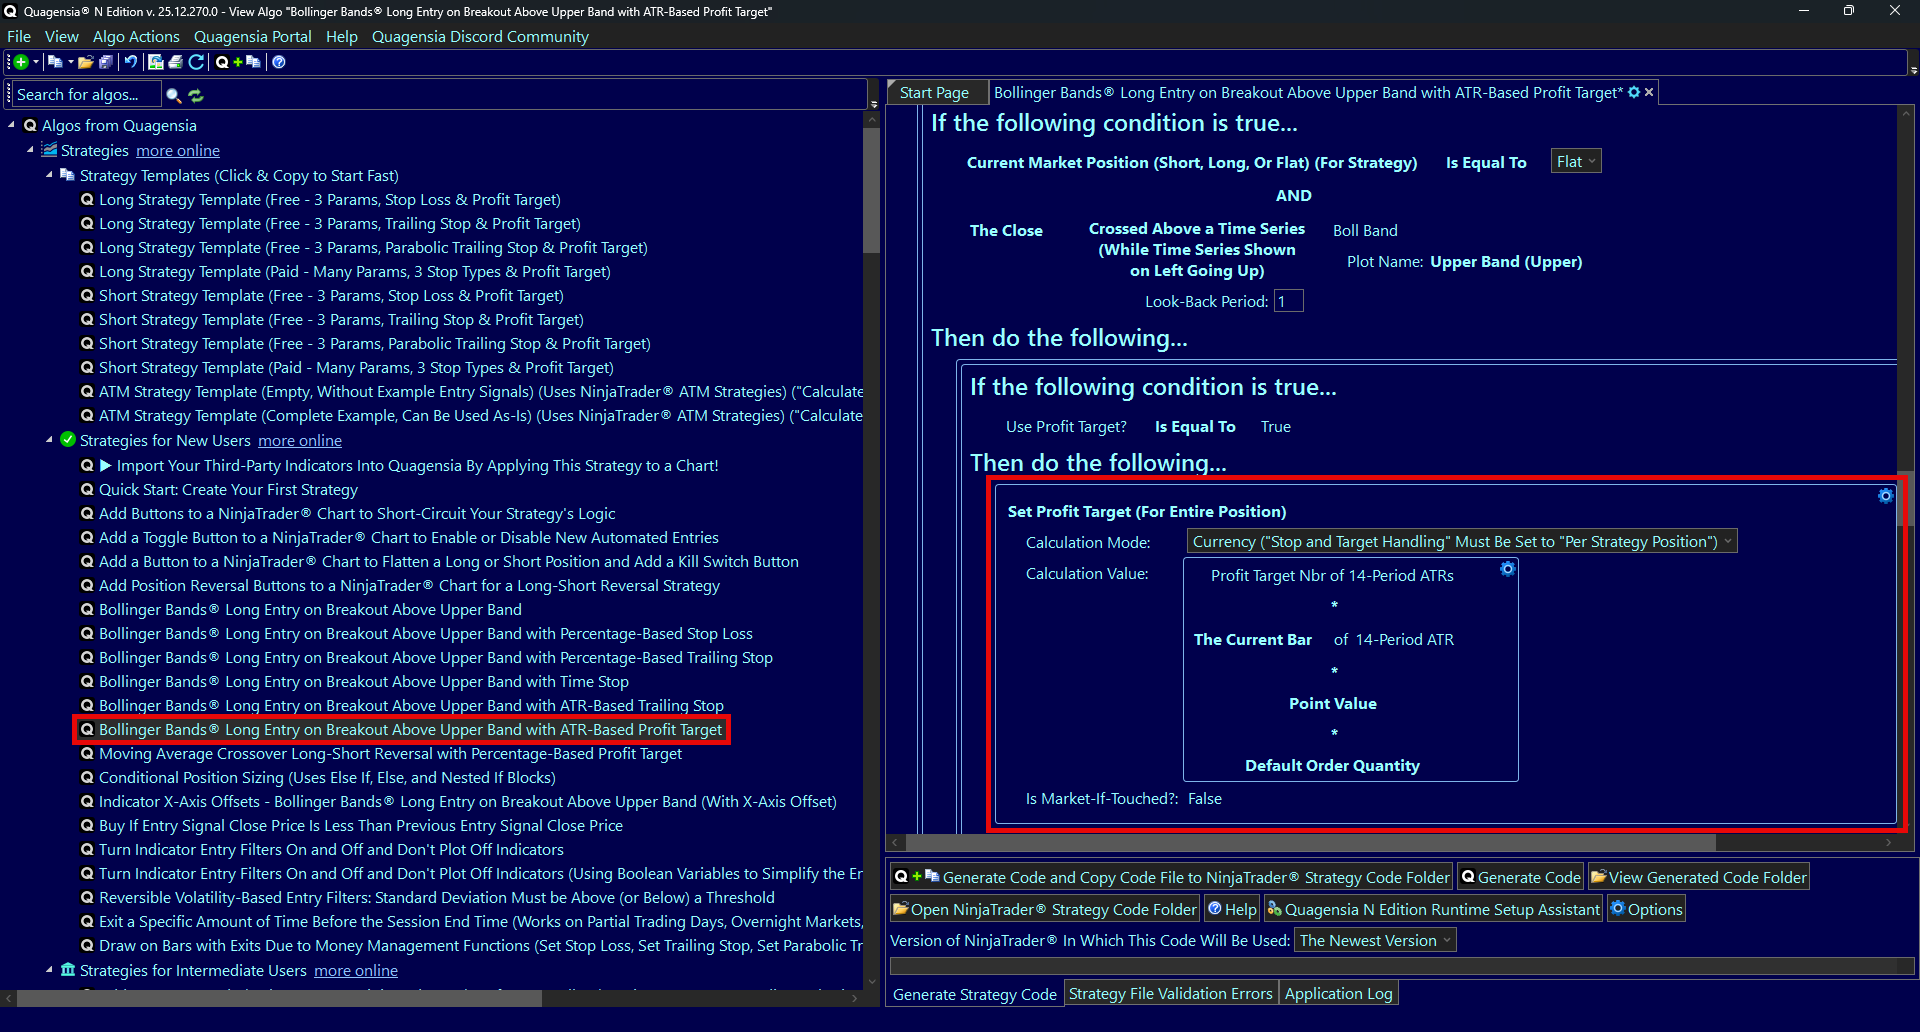Switch to Strategy File Validation Errors tab
The image size is (1920, 1032).
pyautogui.click(x=1170, y=994)
